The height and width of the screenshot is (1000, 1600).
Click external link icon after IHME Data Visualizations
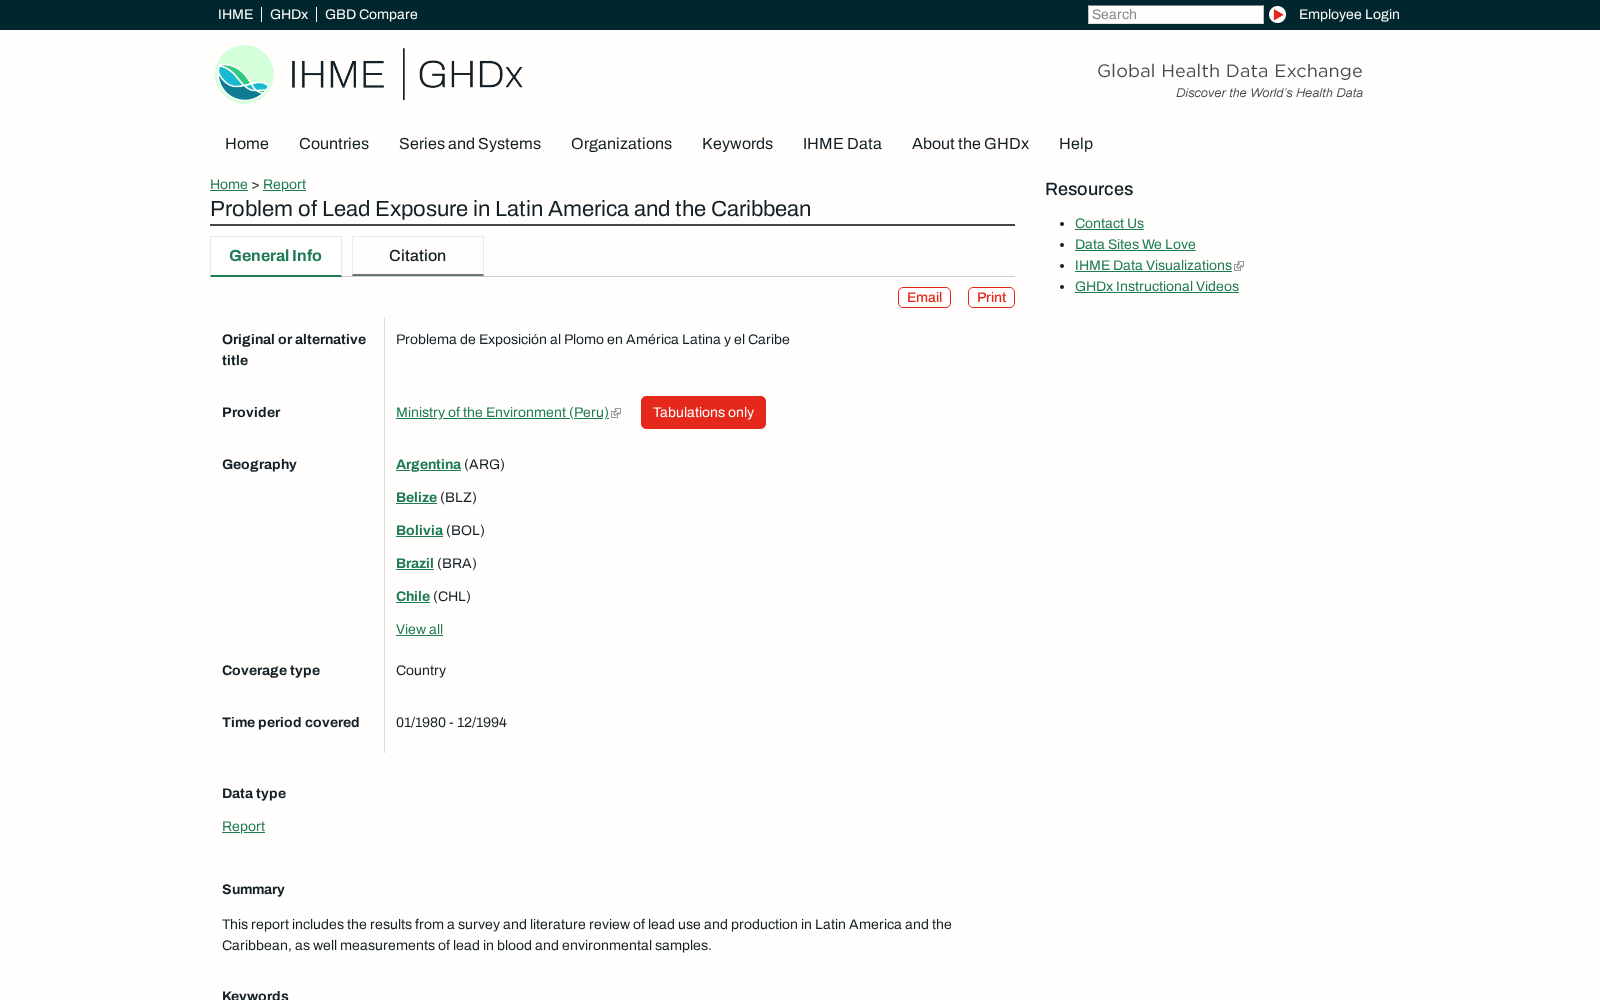(1239, 266)
